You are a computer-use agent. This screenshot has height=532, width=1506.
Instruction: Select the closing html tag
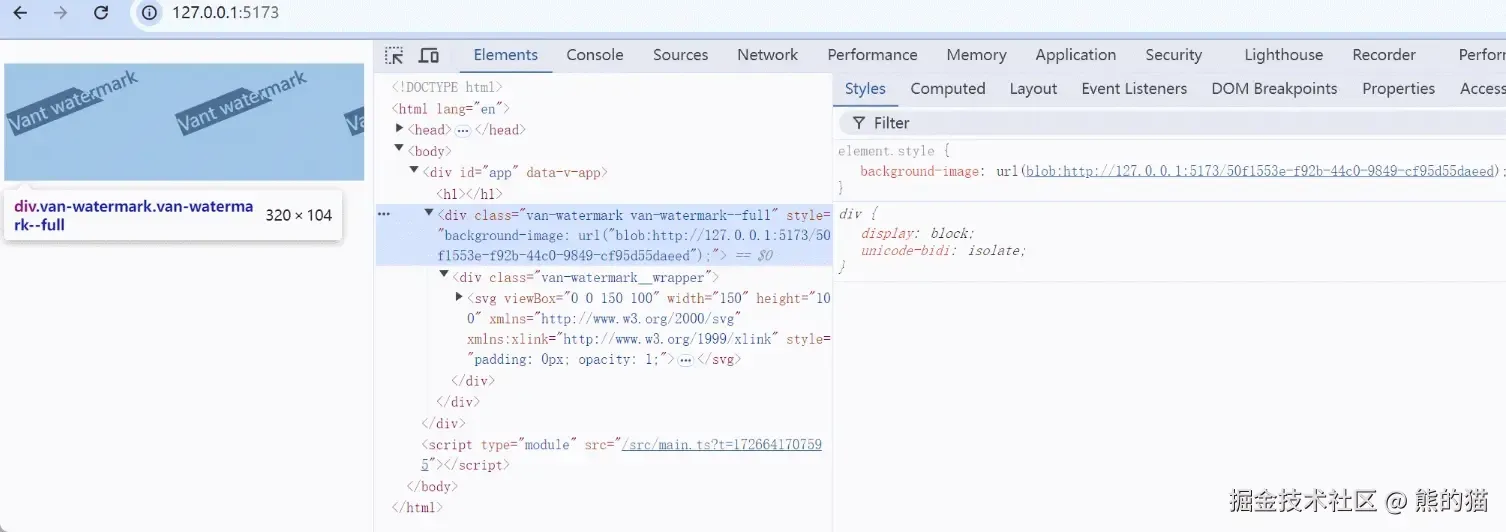pyautogui.click(x=417, y=508)
